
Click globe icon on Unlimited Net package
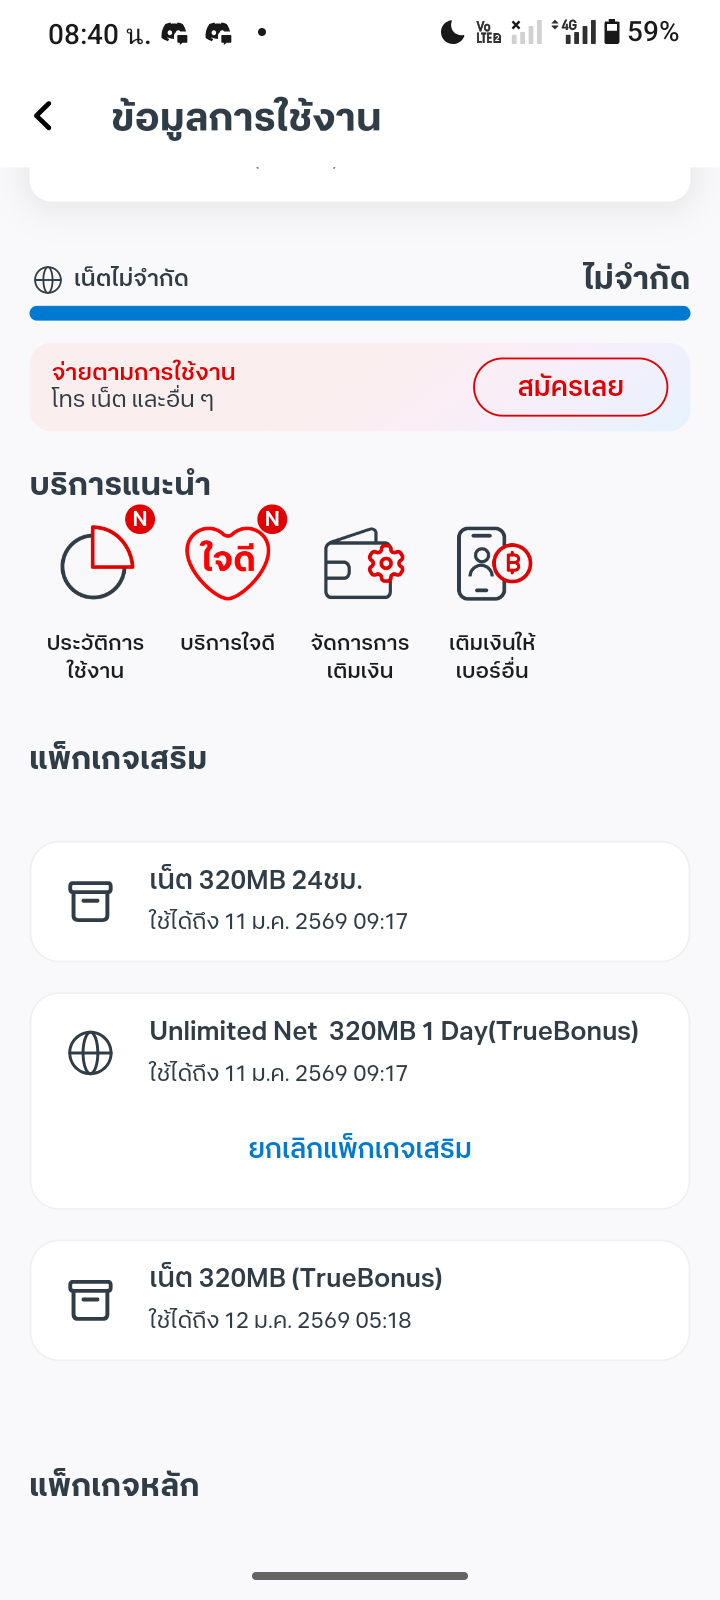pos(90,1053)
